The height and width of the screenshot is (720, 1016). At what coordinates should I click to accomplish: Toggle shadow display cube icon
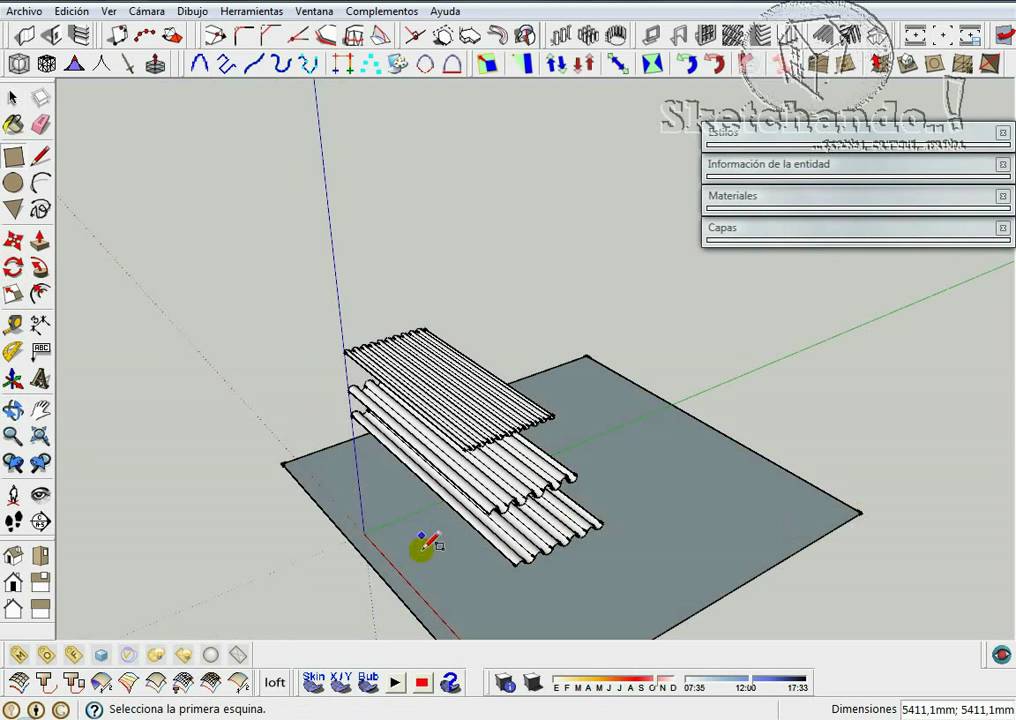click(x=532, y=682)
